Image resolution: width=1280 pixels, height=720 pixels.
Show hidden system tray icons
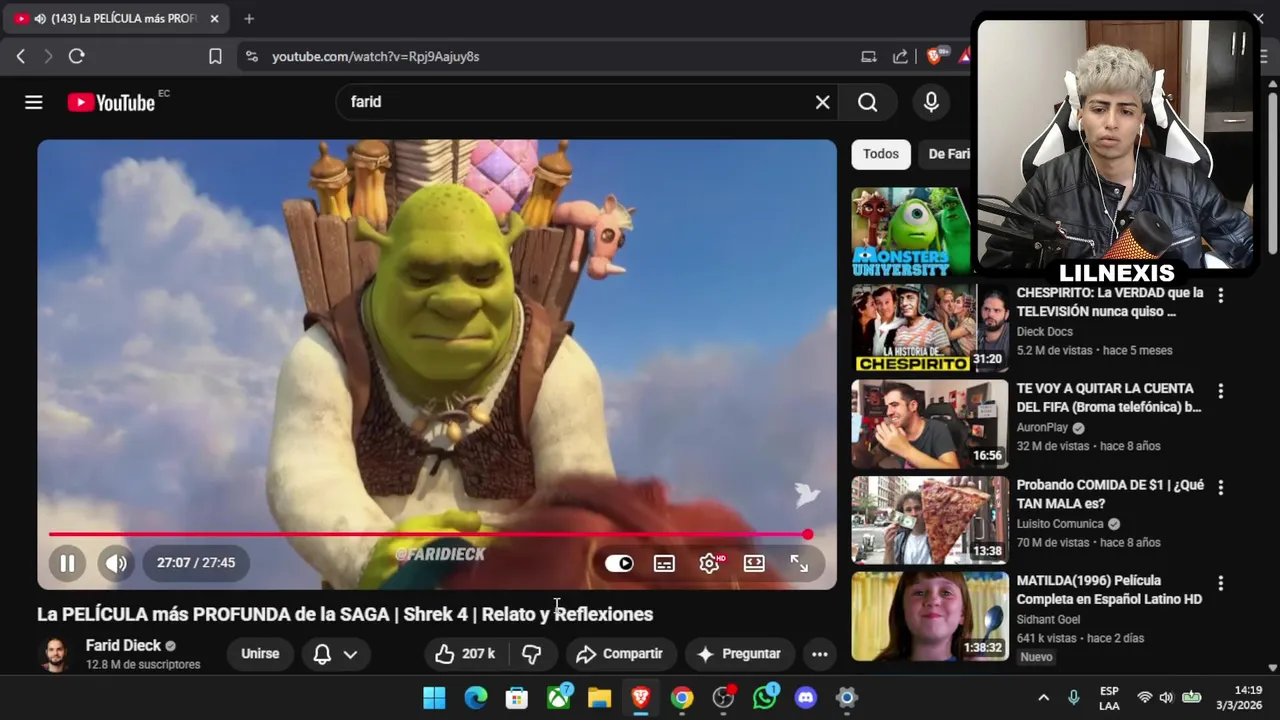pyautogui.click(x=1043, y=698)
